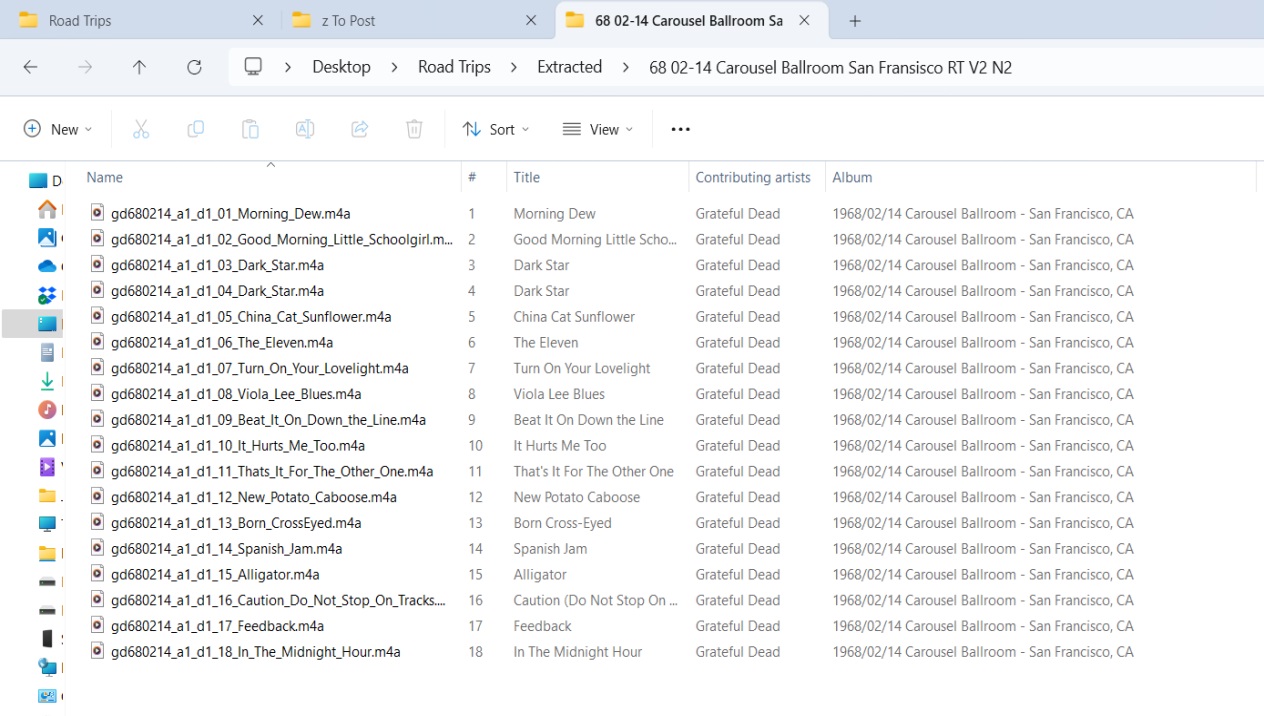1264x716 pixels.
Task: Open Dropbox in the navigation sidebar
Action: 47,295
